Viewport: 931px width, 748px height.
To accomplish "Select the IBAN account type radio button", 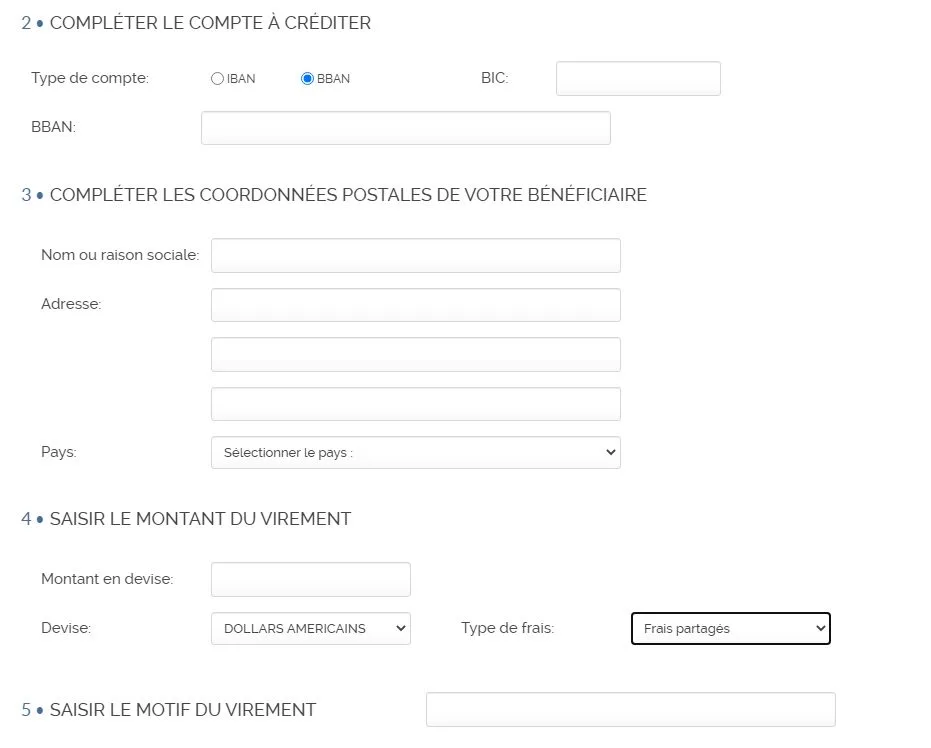I will pyautogui.click(x=217, y=79).
